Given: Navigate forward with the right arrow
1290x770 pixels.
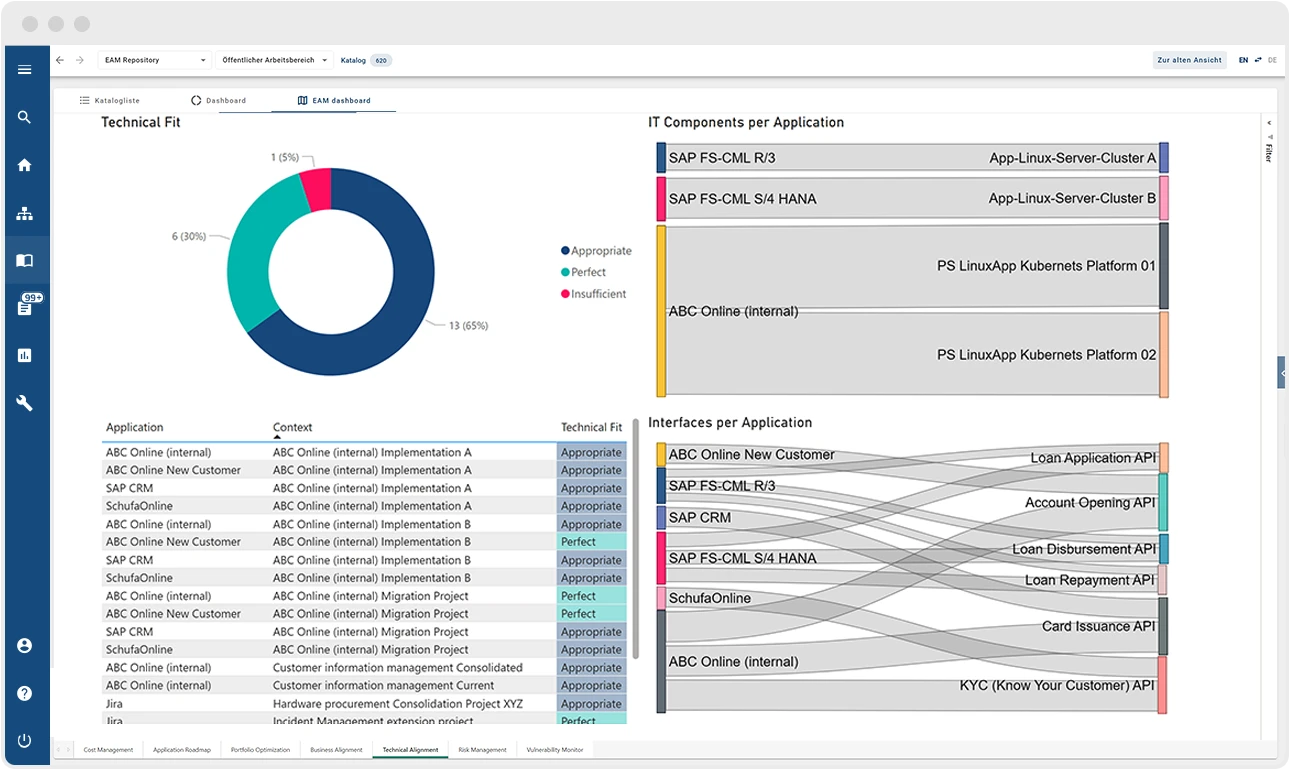Looking at the screenshot, I should click(x=80, y=60).
